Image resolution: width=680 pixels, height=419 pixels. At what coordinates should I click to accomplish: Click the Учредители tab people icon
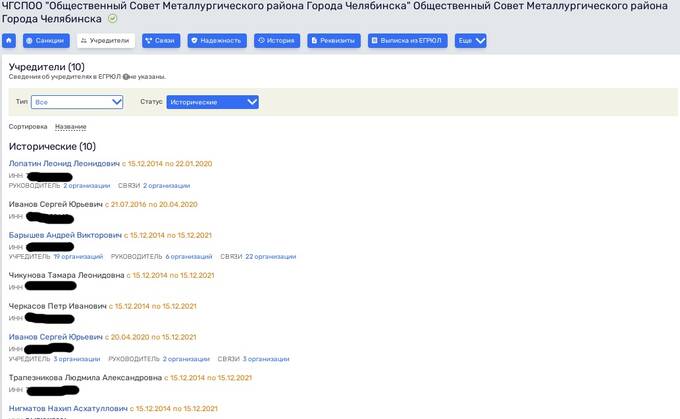(x=84, y=41)
